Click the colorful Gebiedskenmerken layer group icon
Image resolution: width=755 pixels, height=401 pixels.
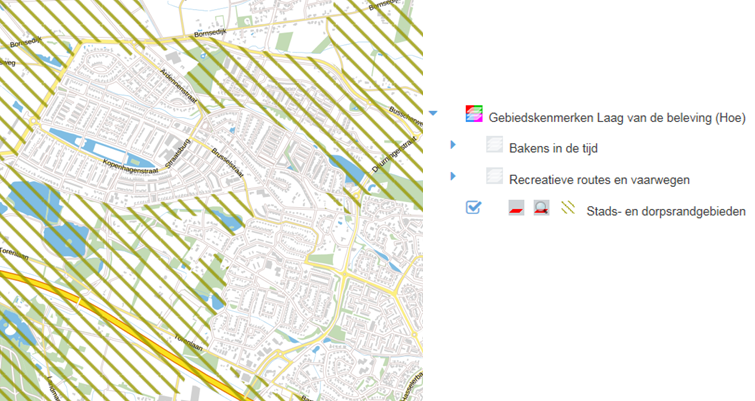click(x=474, y=115)
